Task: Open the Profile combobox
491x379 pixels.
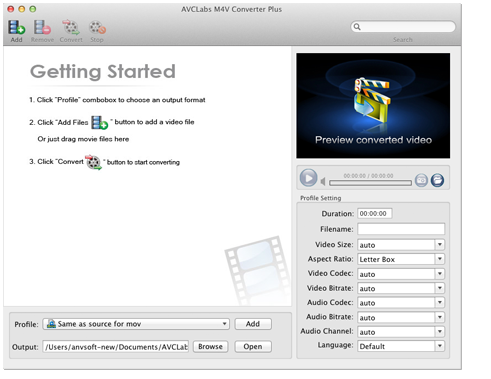Action: tap(136, 324)
